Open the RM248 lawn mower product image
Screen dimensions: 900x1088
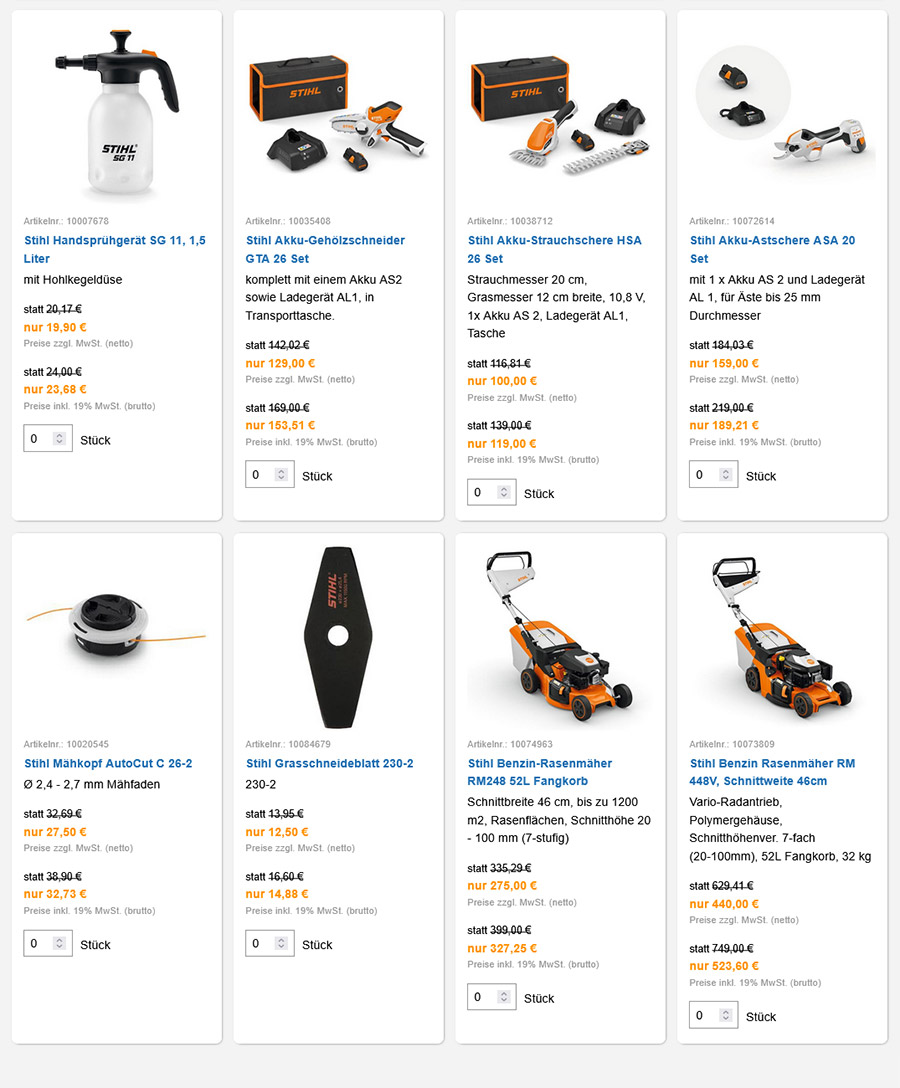(559, 636)
